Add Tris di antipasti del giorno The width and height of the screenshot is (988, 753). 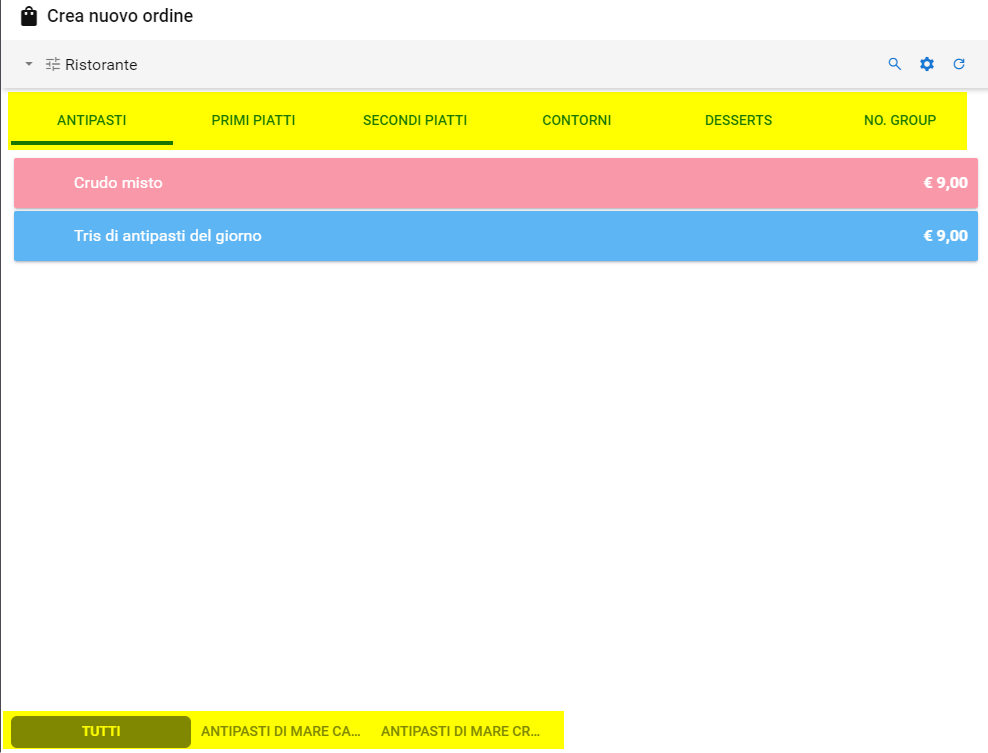pyautogui.click(x=496, y=236)
